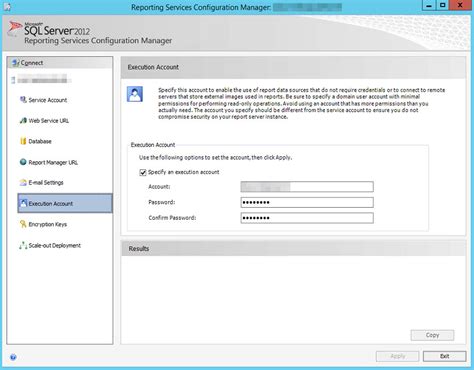Click the Service Account icon

[23, 100]
